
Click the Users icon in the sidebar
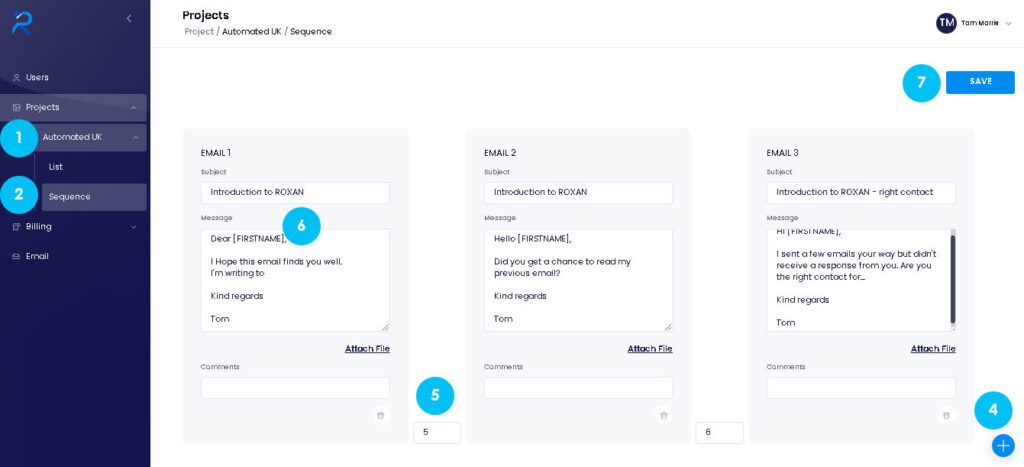coord(16,78)
